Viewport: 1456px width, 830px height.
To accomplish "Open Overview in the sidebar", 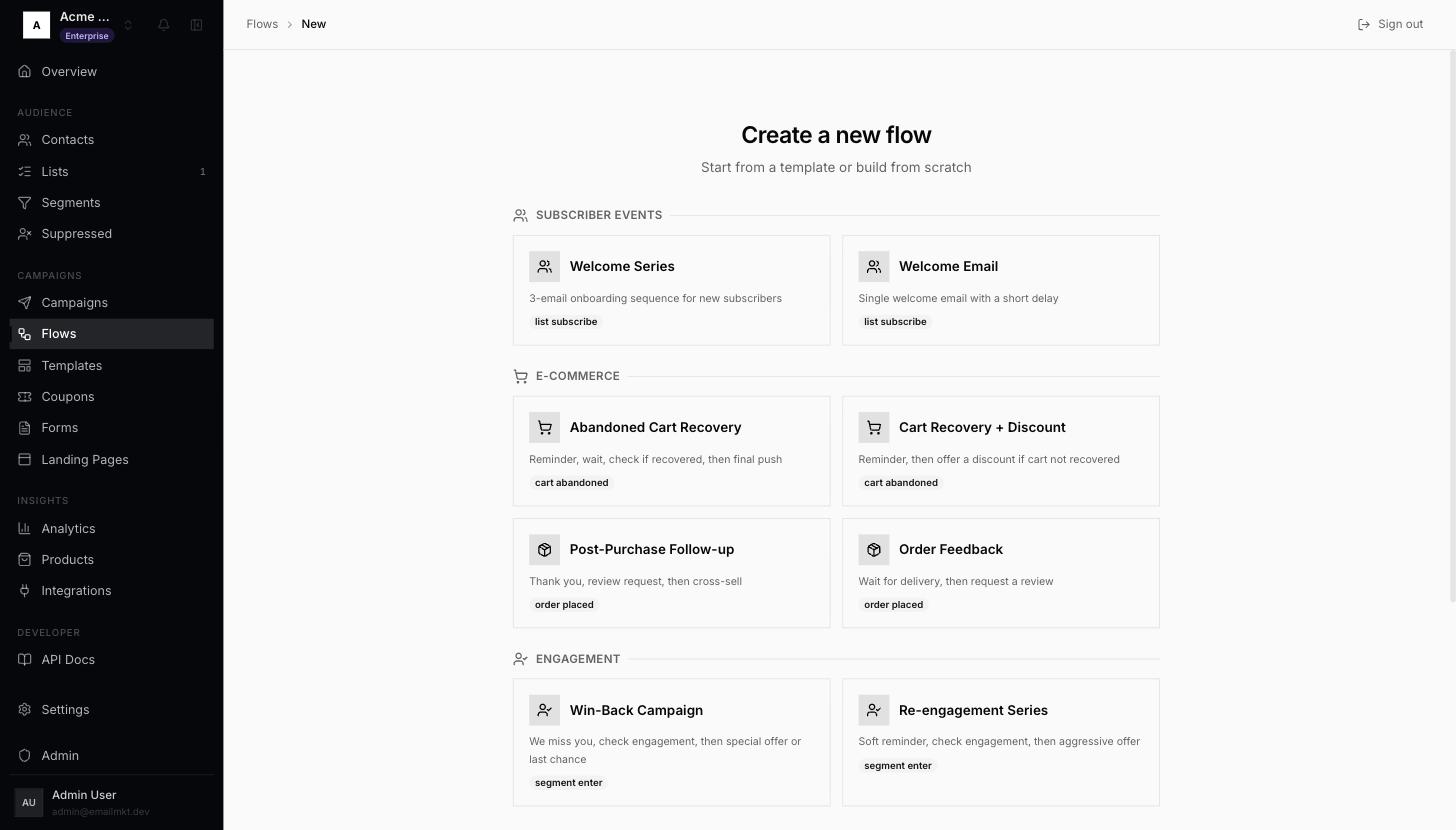I will click(x=112, y=72).
